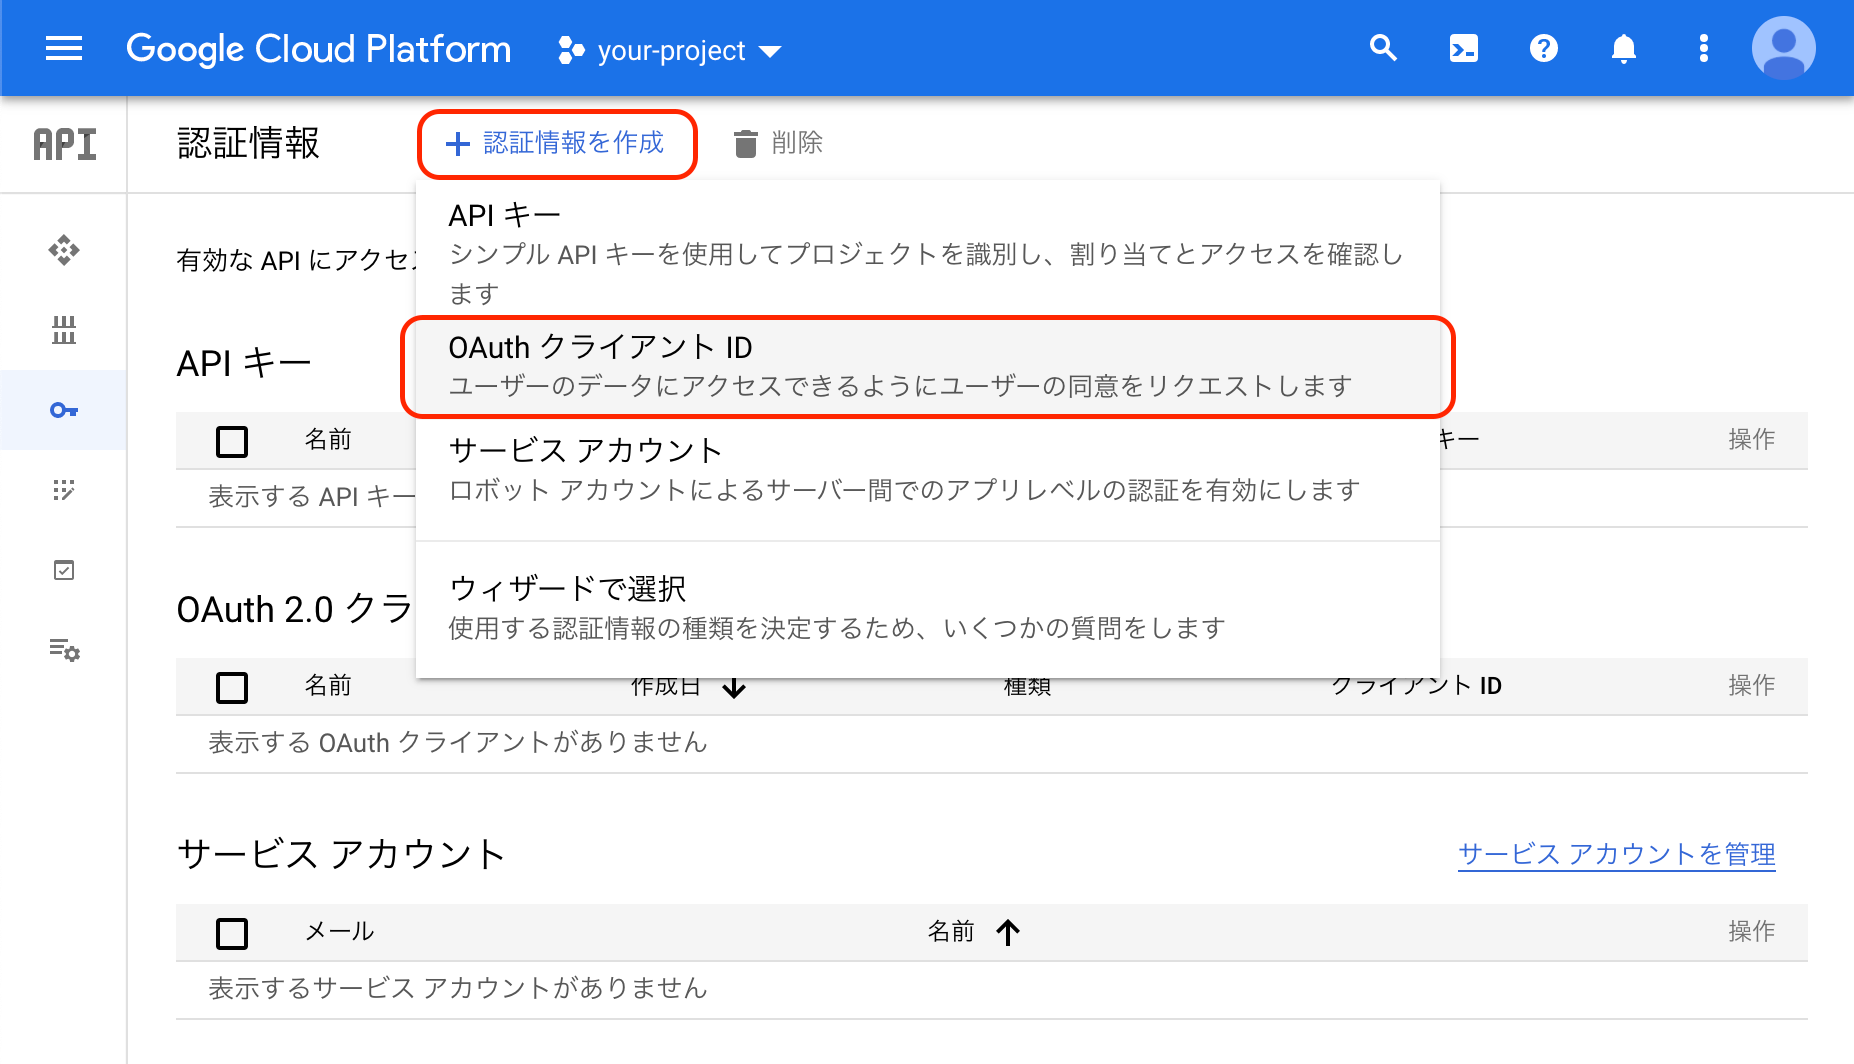The height and width of the screenshot is (1064, 1854).
Task: Open the hamburger navigation menu
Action: click(64, 48)
